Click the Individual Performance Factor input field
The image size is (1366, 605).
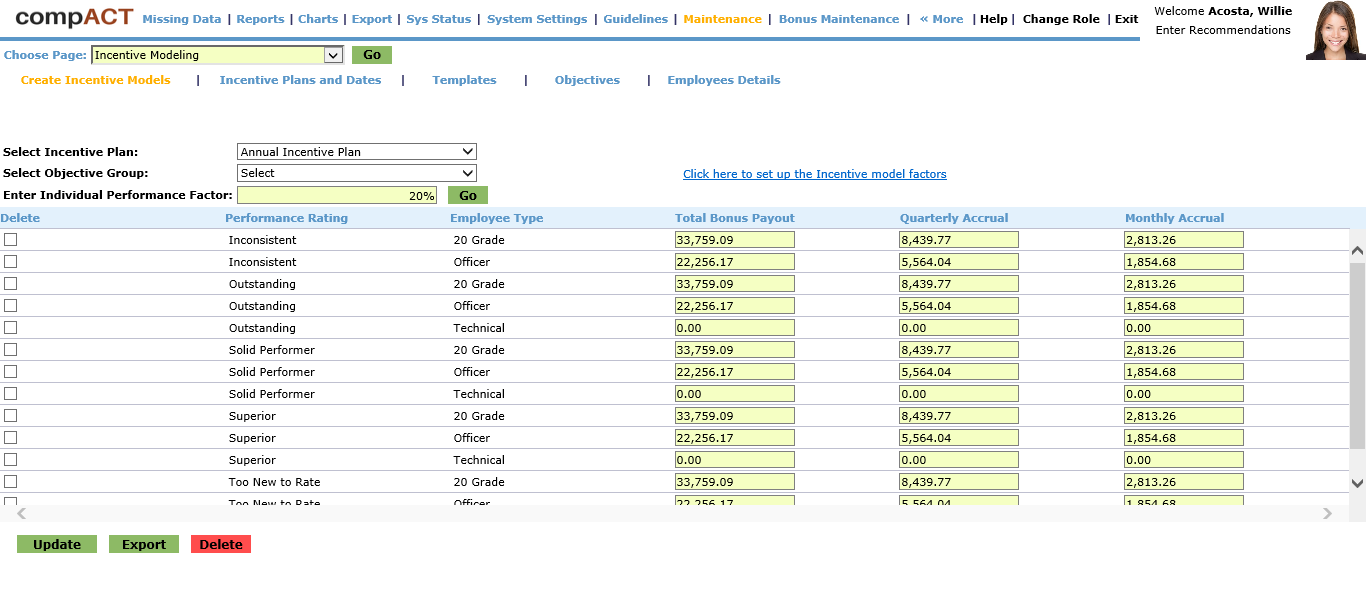pos(337,196)
